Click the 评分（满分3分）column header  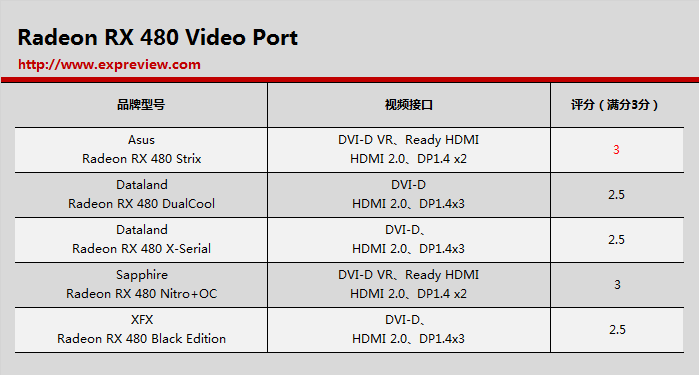pyautogui.click(x=617, y=105)
